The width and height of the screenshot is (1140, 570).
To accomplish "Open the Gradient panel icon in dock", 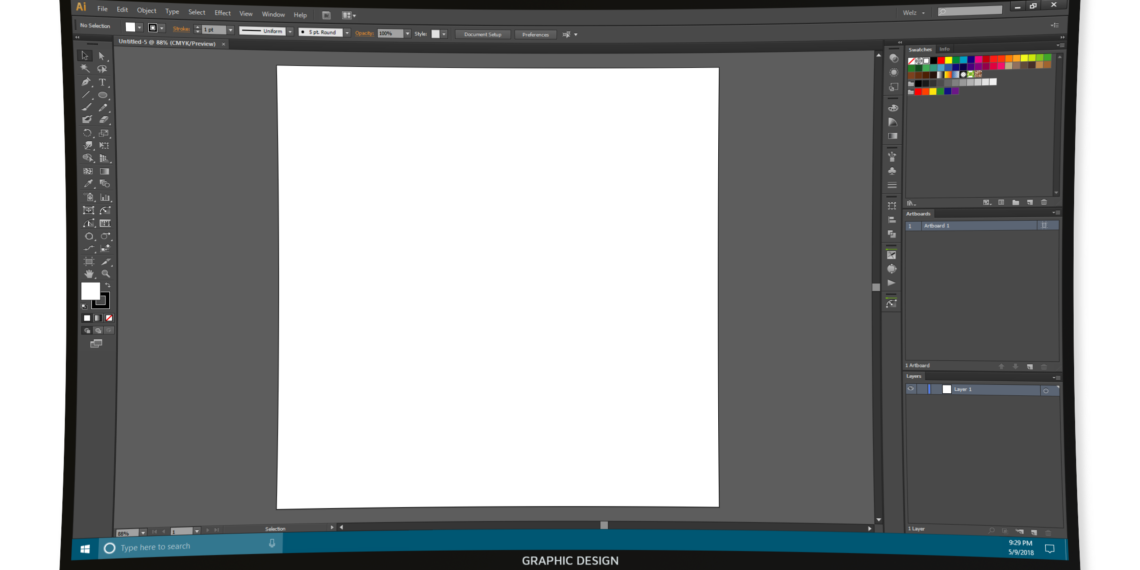I will [x=893, y=136].
